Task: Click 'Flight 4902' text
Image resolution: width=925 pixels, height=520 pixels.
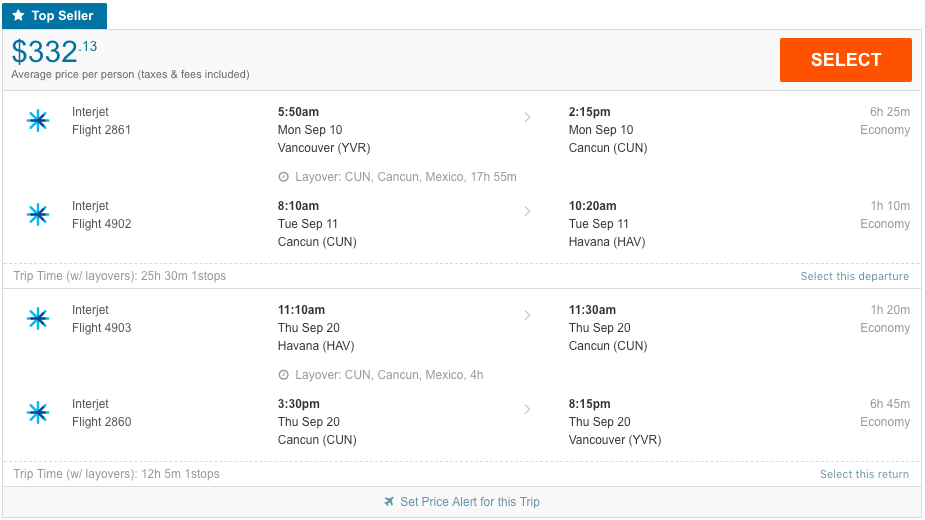Action: [x=101, y=224]
